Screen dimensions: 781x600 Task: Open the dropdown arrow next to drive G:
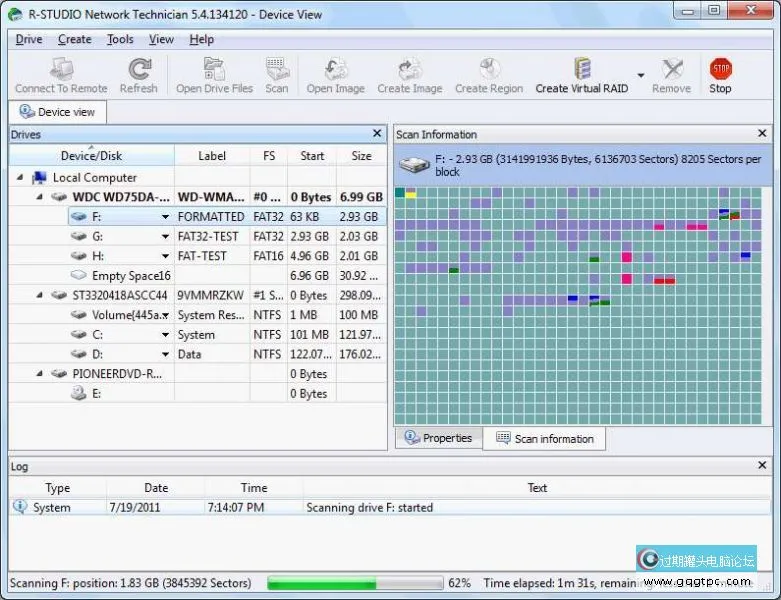click(x=165, y=237)
